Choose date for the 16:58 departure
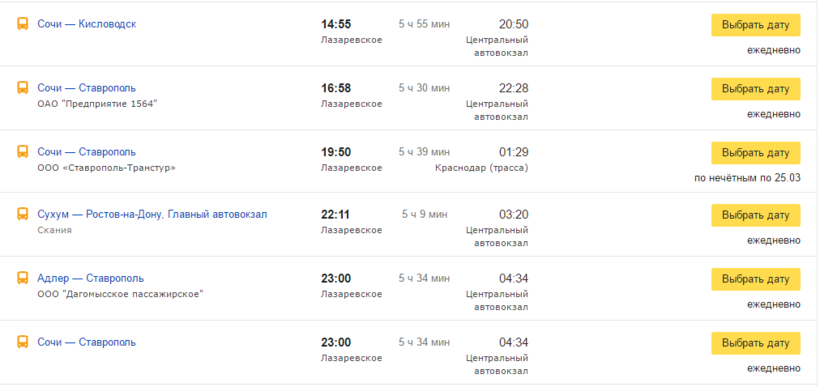Screen dimensions: 820x387 point(756,89)
